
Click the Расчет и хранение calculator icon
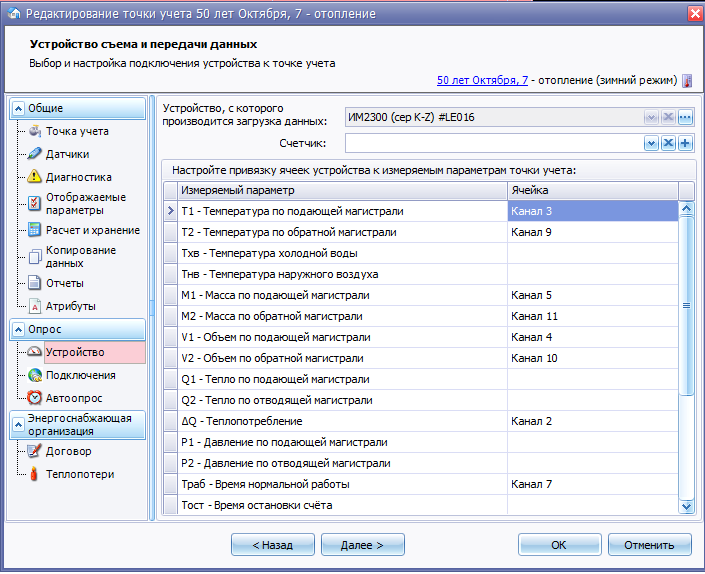point(34,230)
